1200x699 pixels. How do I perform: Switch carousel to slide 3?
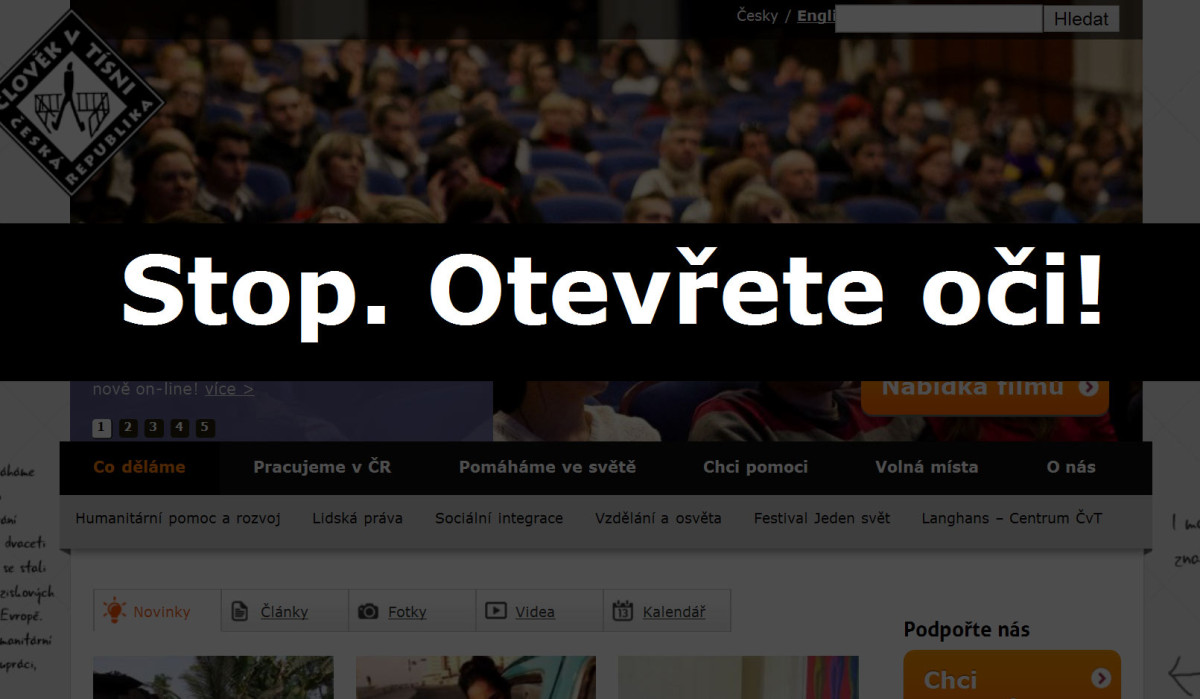point(153,428)
